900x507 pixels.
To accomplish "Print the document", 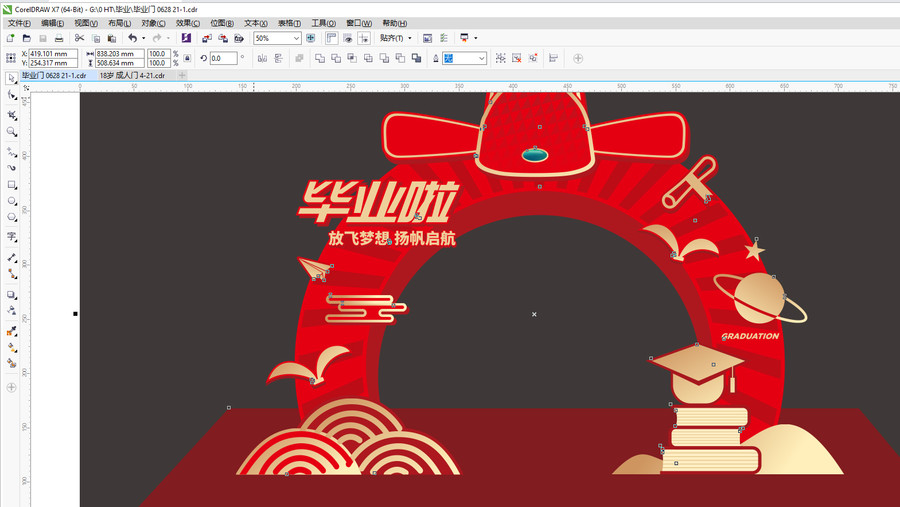I will coord(59,38).
